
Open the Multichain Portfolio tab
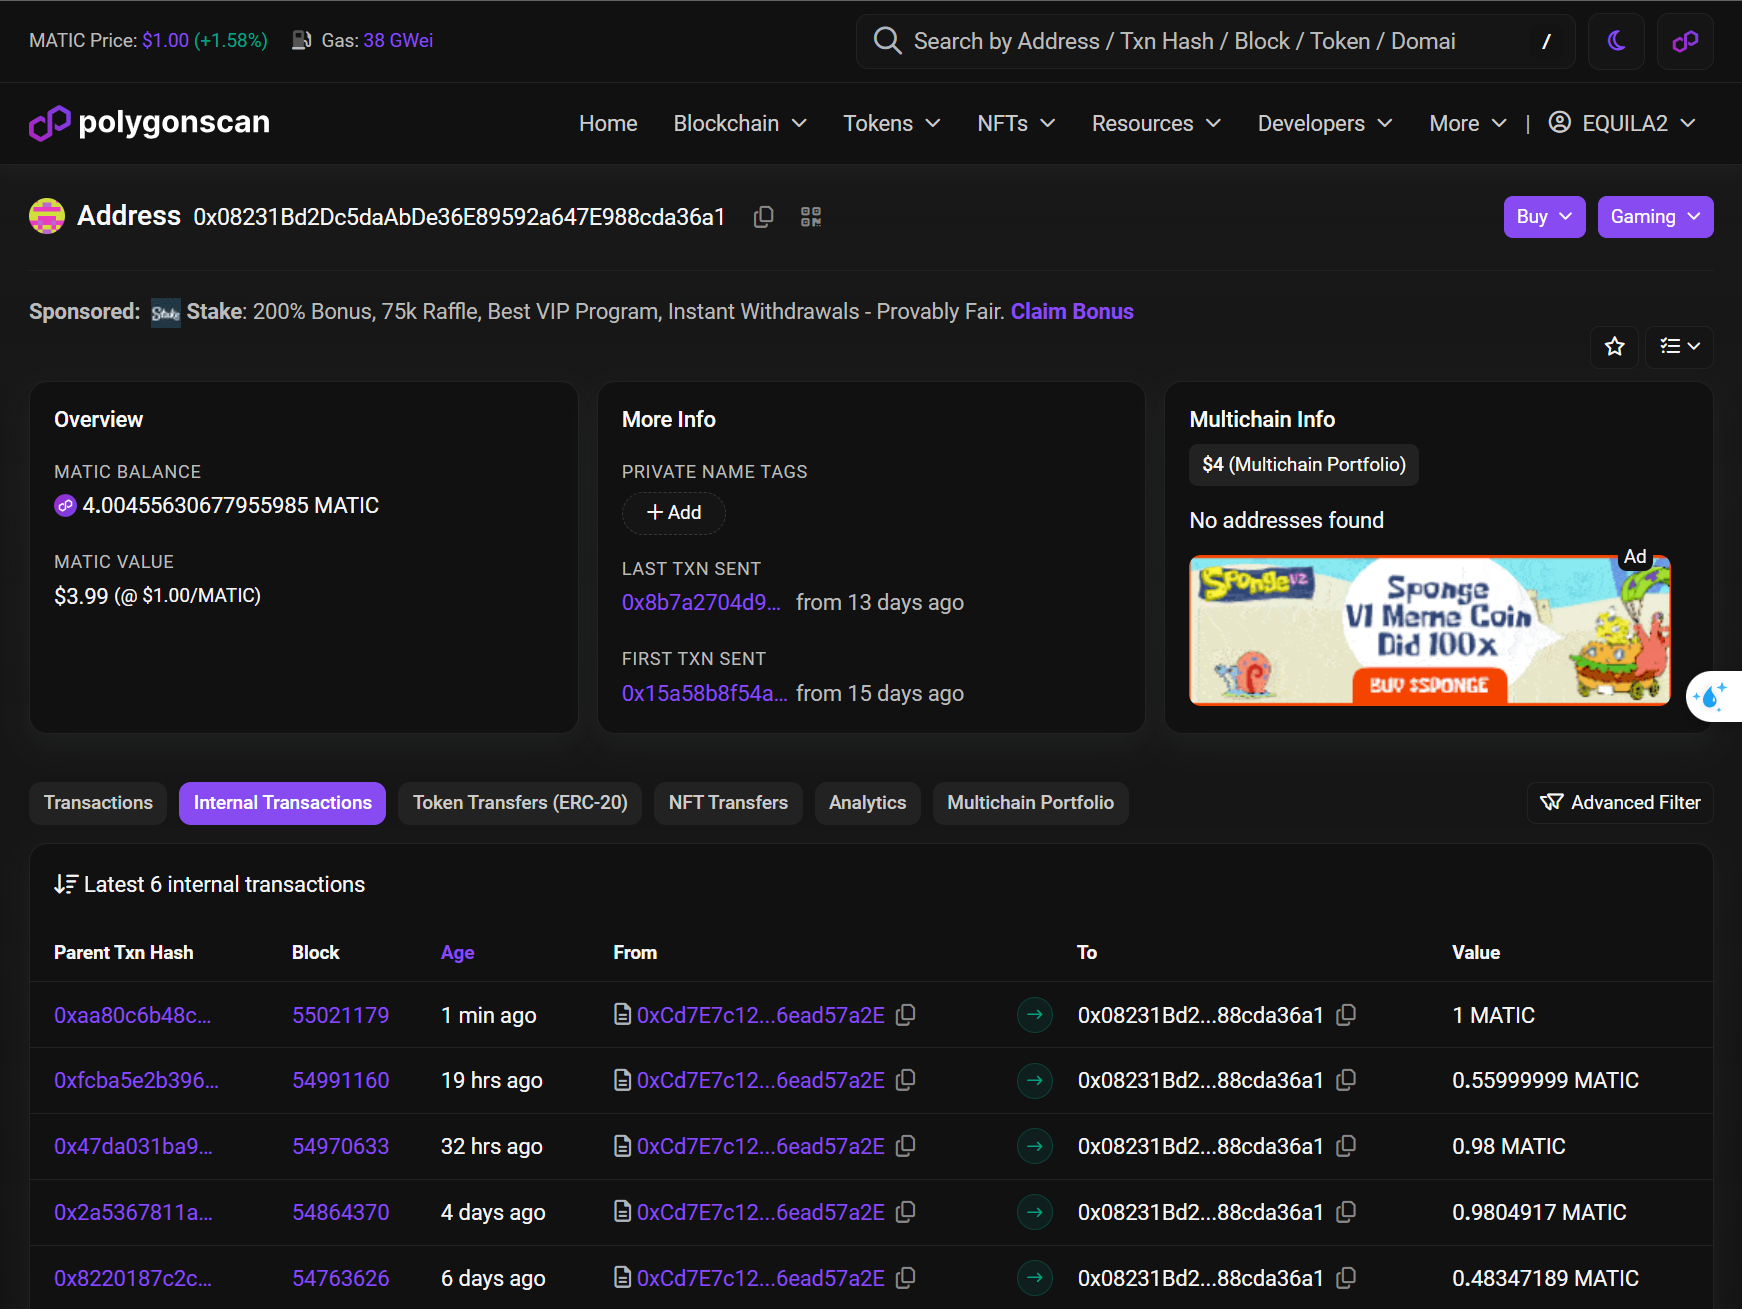click(1030, 803)
